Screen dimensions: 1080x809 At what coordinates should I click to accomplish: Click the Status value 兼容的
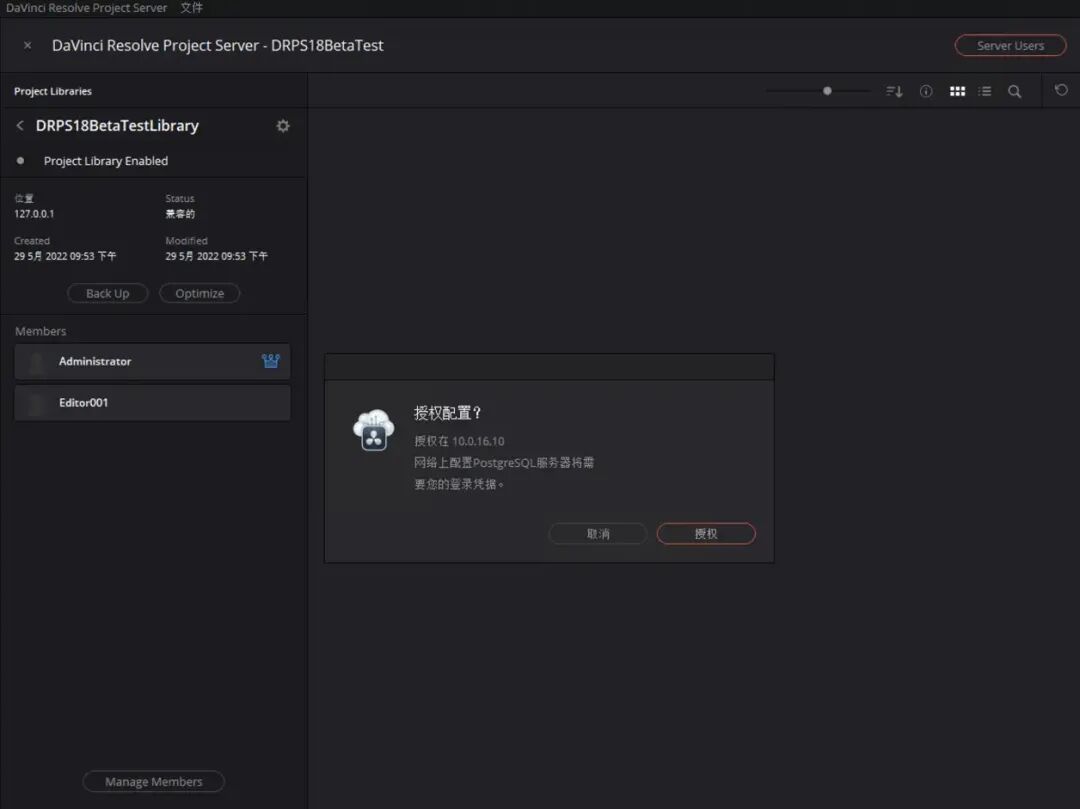click(x=180, y=213)
